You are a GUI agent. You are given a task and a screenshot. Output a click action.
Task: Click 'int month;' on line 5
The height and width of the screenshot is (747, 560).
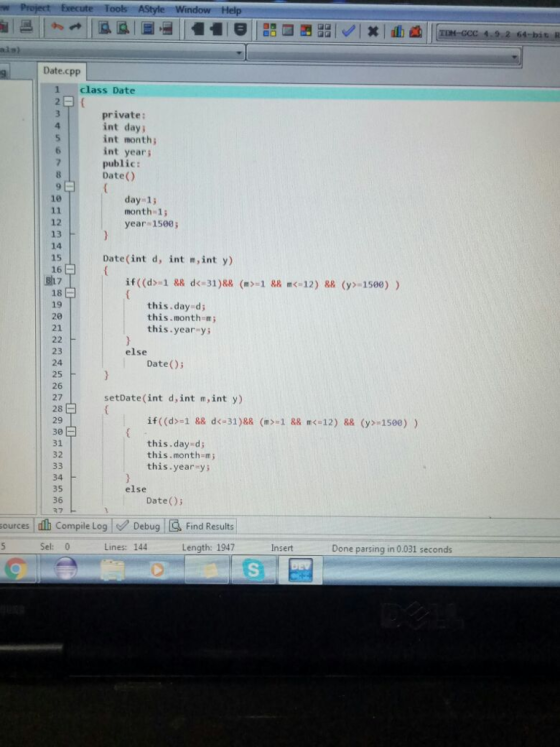coord(130,140)
